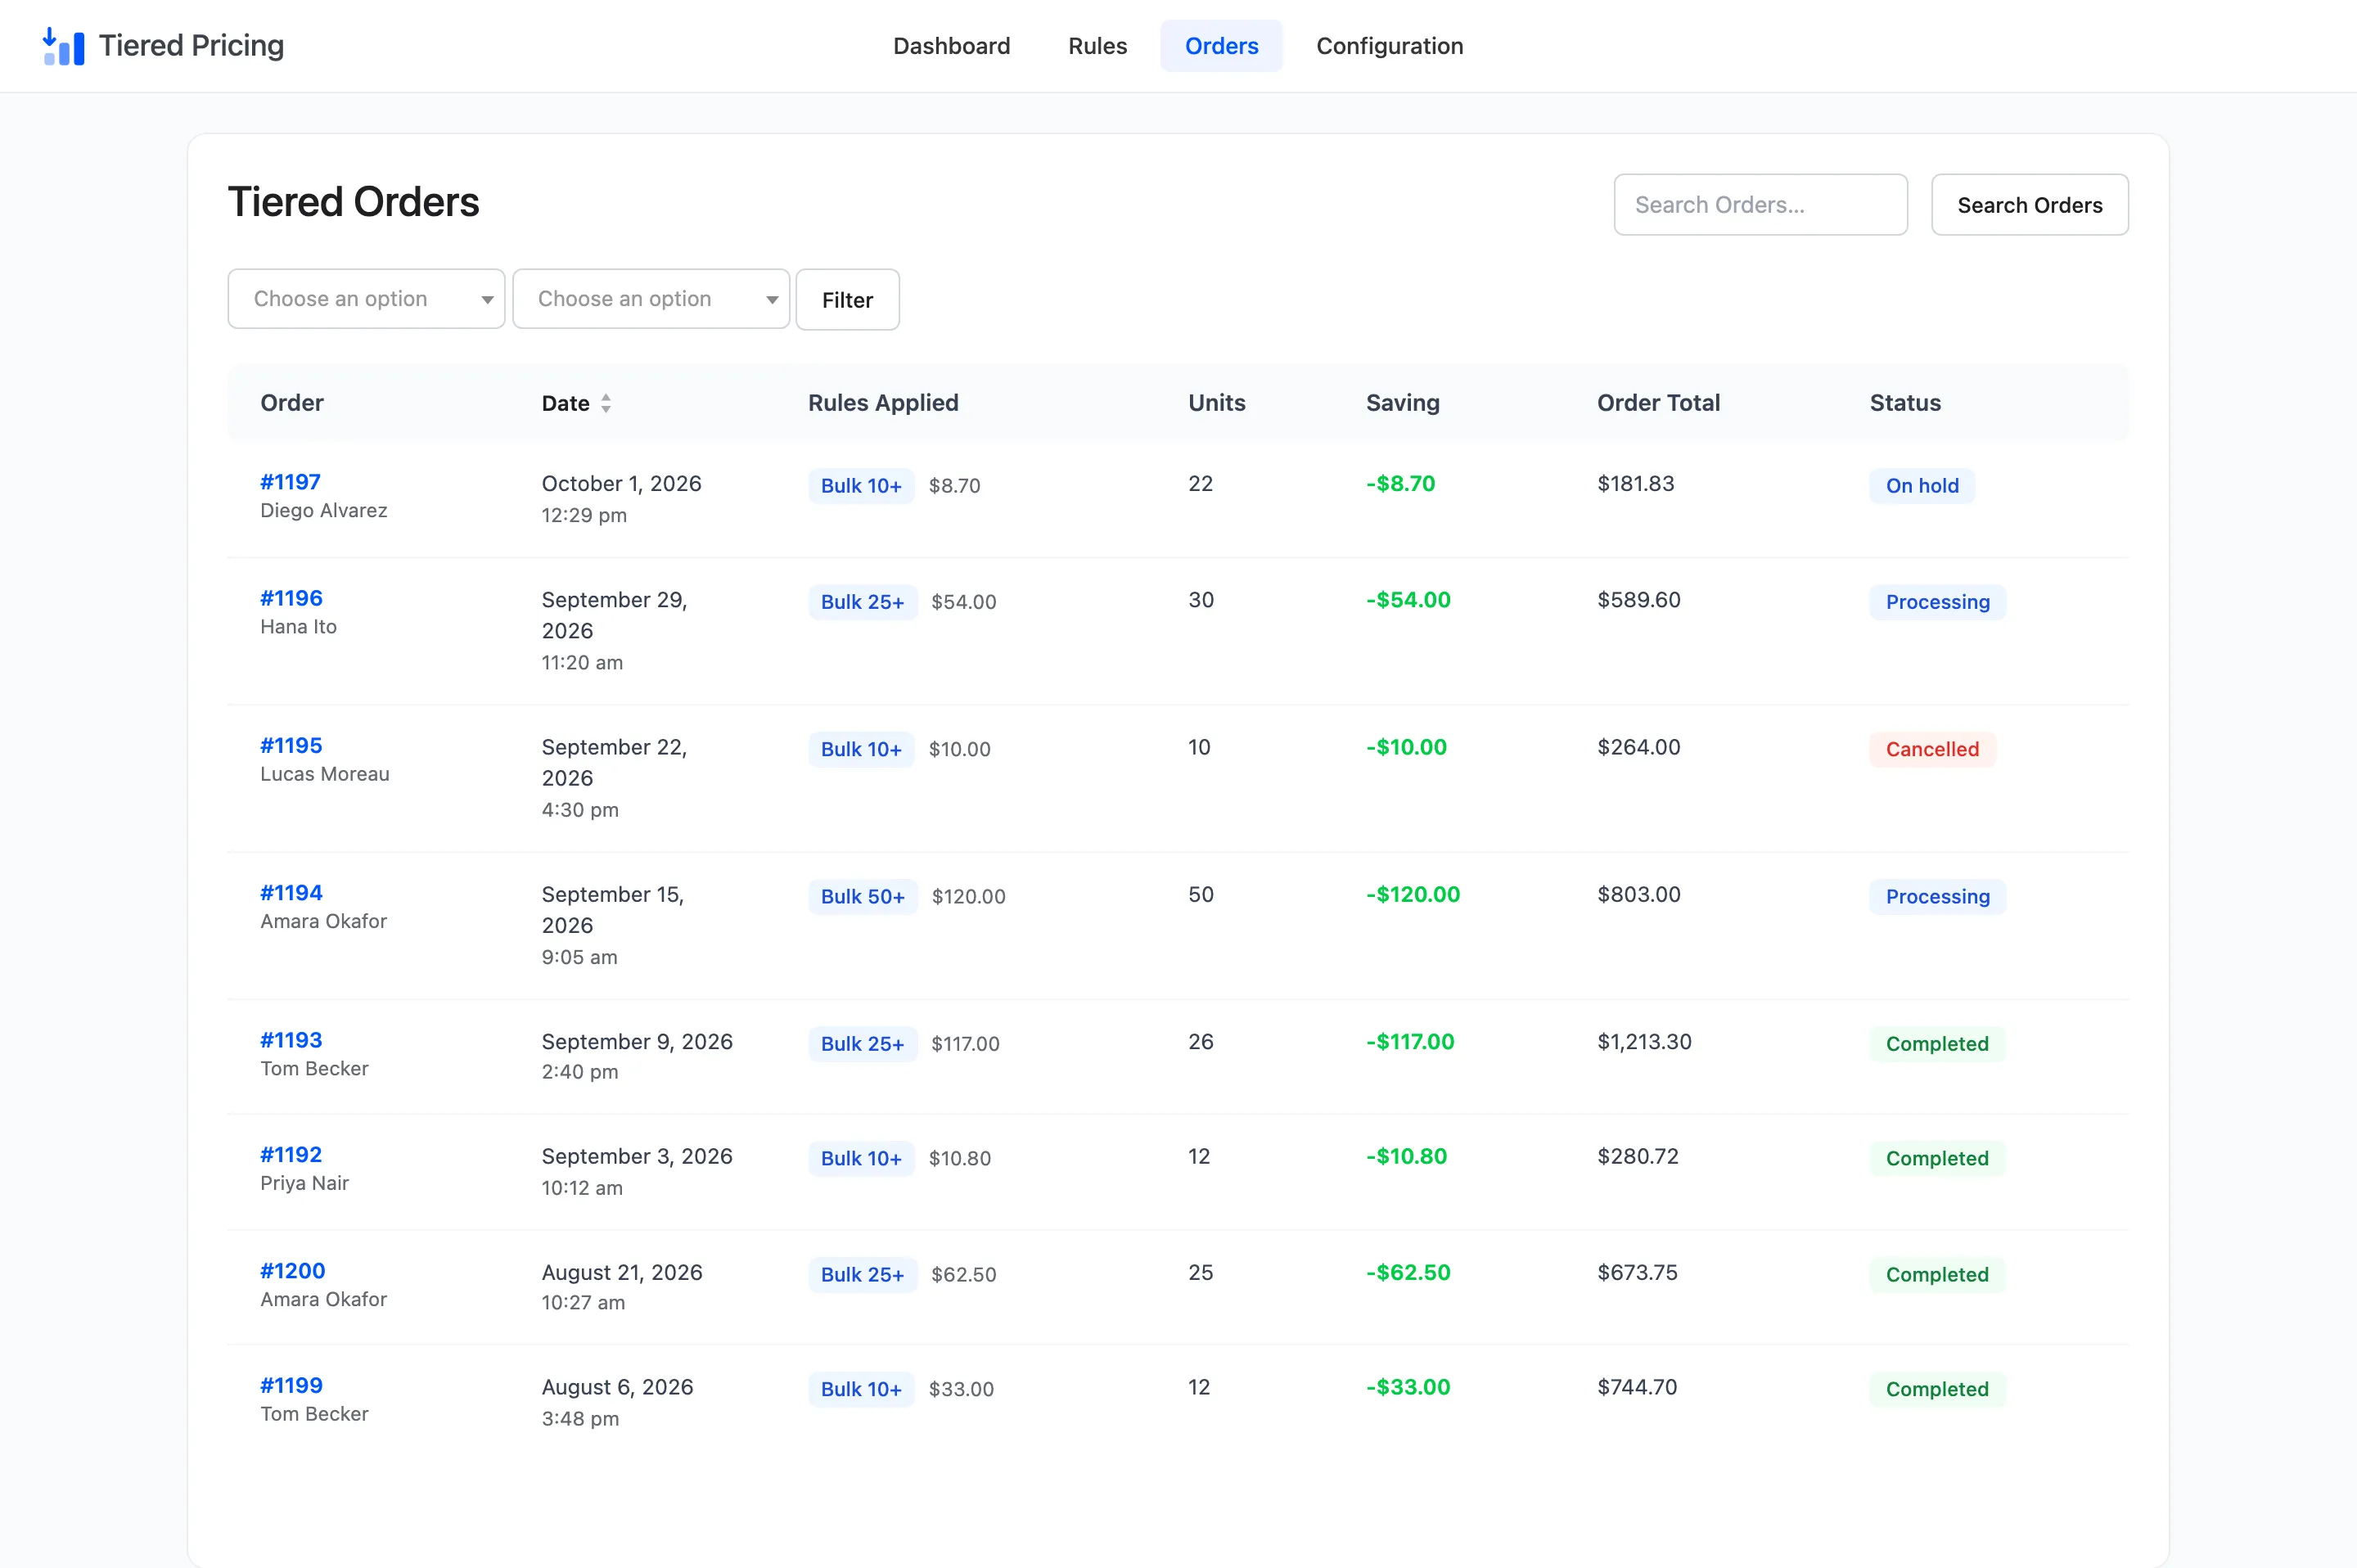The width and height of the screenshot is (2357, 1568).
Task: Click the Order Total column header
Action: [x=1658, y=403]
